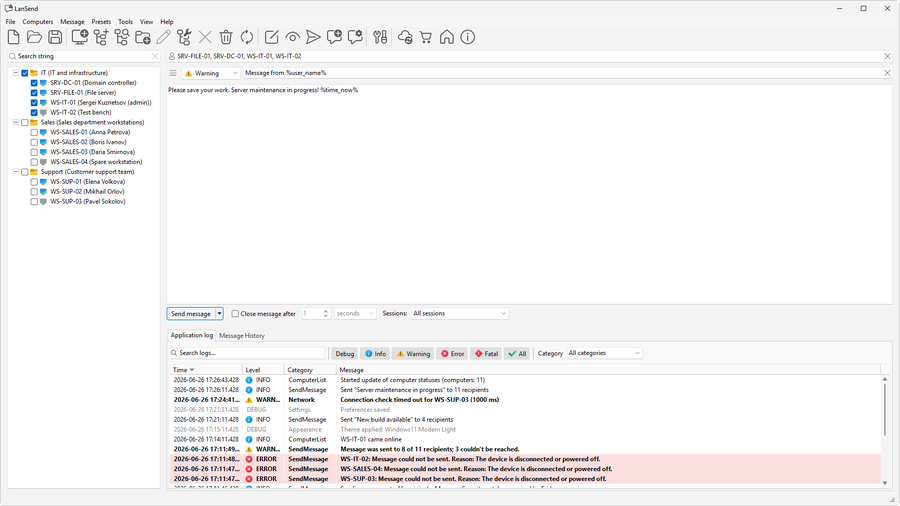The width and height of the screenshot is (900, 506).
Task: Click the speech bubble with gear icon
Action: 355,37
